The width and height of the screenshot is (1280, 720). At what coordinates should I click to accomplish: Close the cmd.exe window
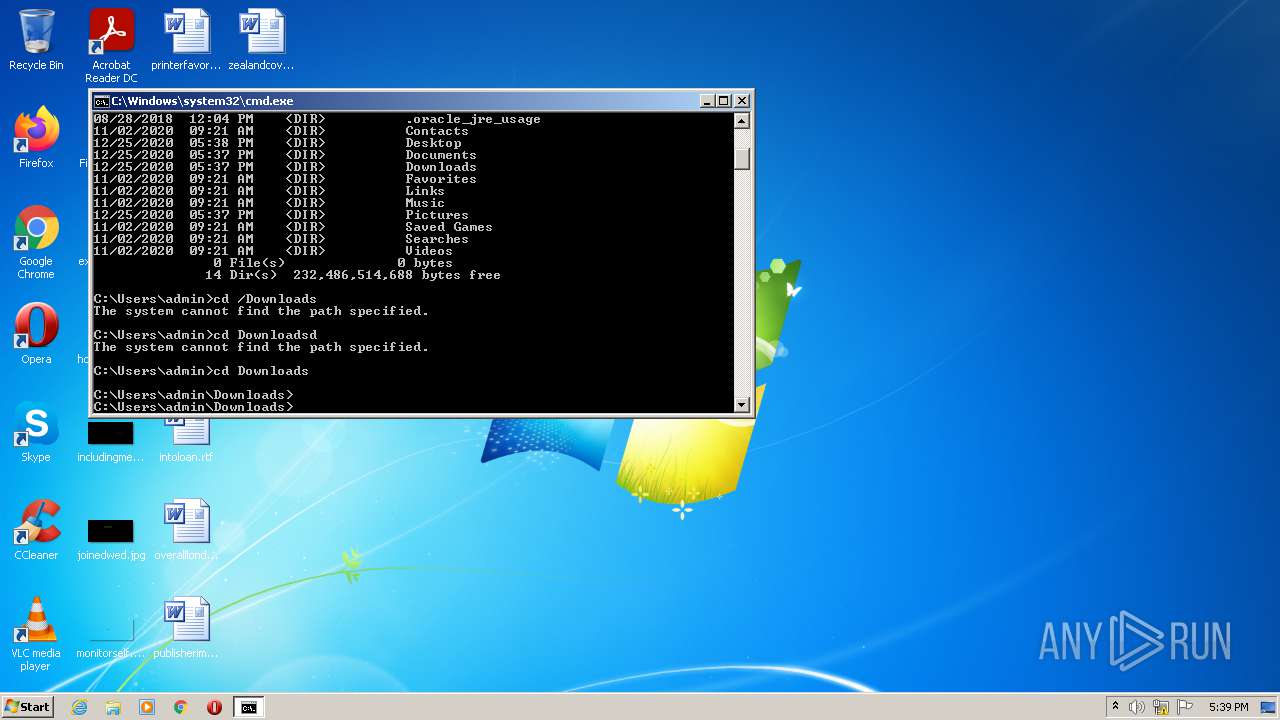click(742, 101)
